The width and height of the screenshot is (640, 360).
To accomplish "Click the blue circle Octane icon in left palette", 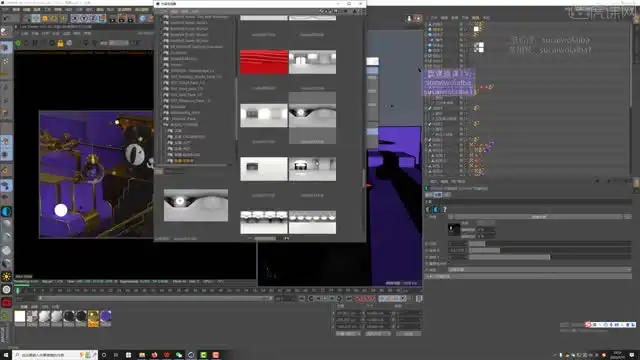I will [x=6, y=211].
